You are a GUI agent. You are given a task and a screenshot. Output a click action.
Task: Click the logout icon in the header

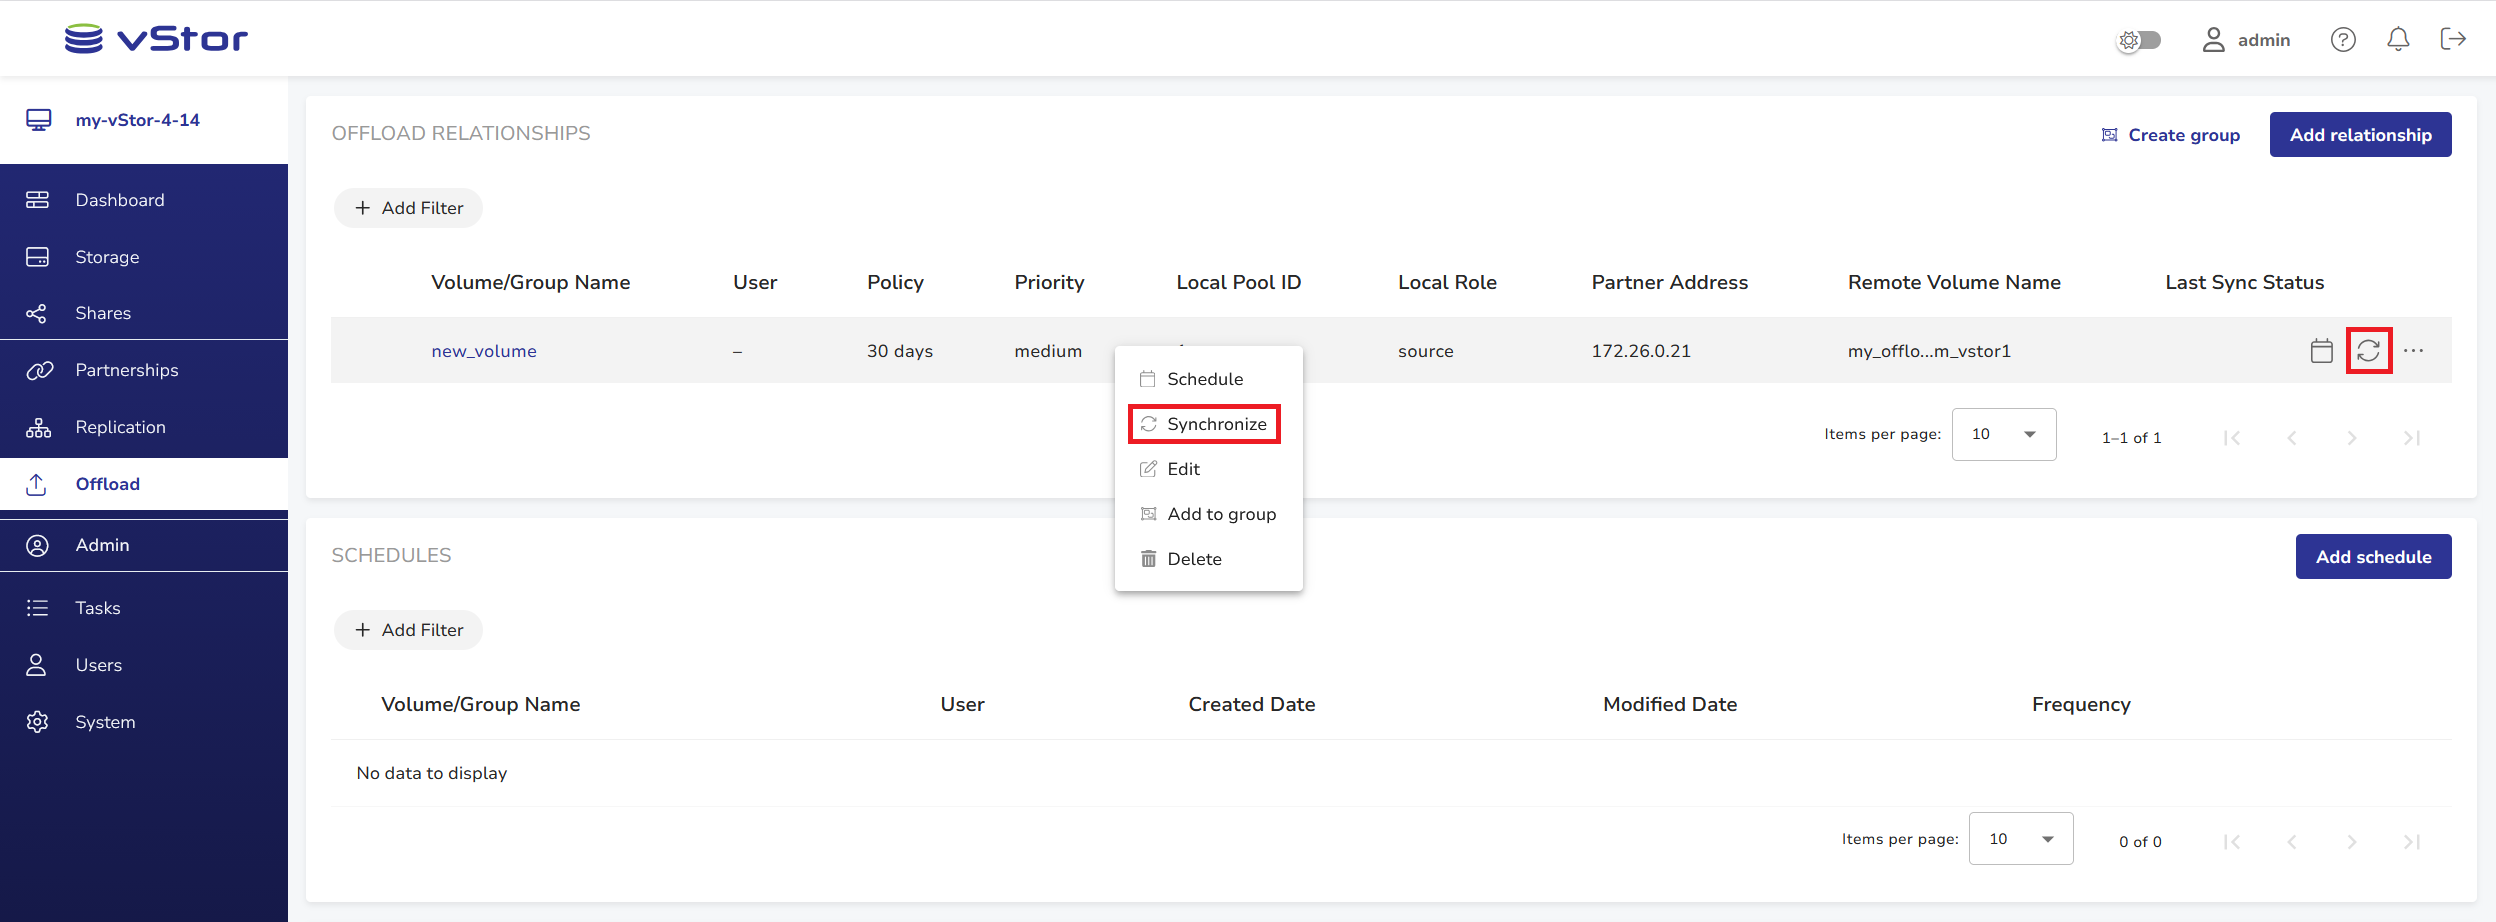(2452, 40)
